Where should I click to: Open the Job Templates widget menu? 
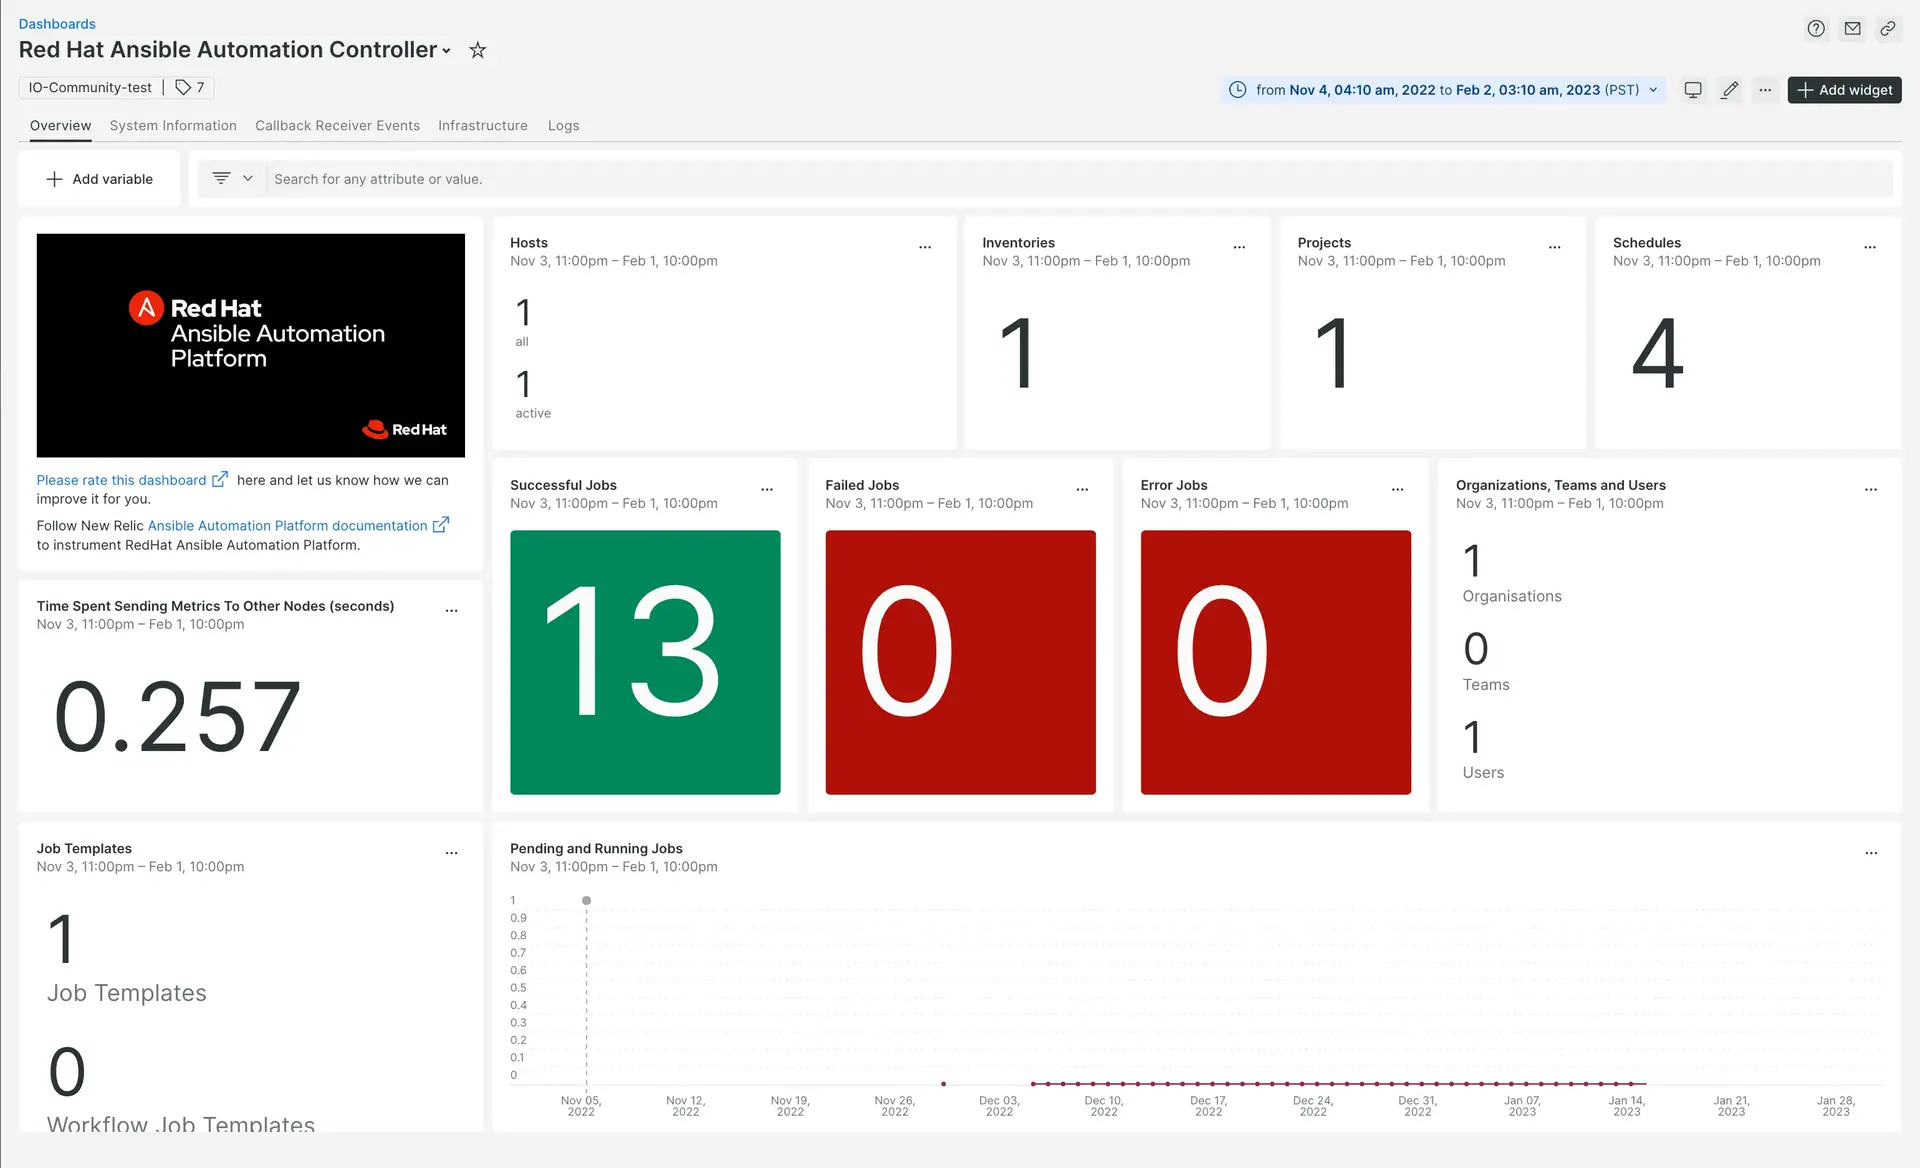click(453, 850)
